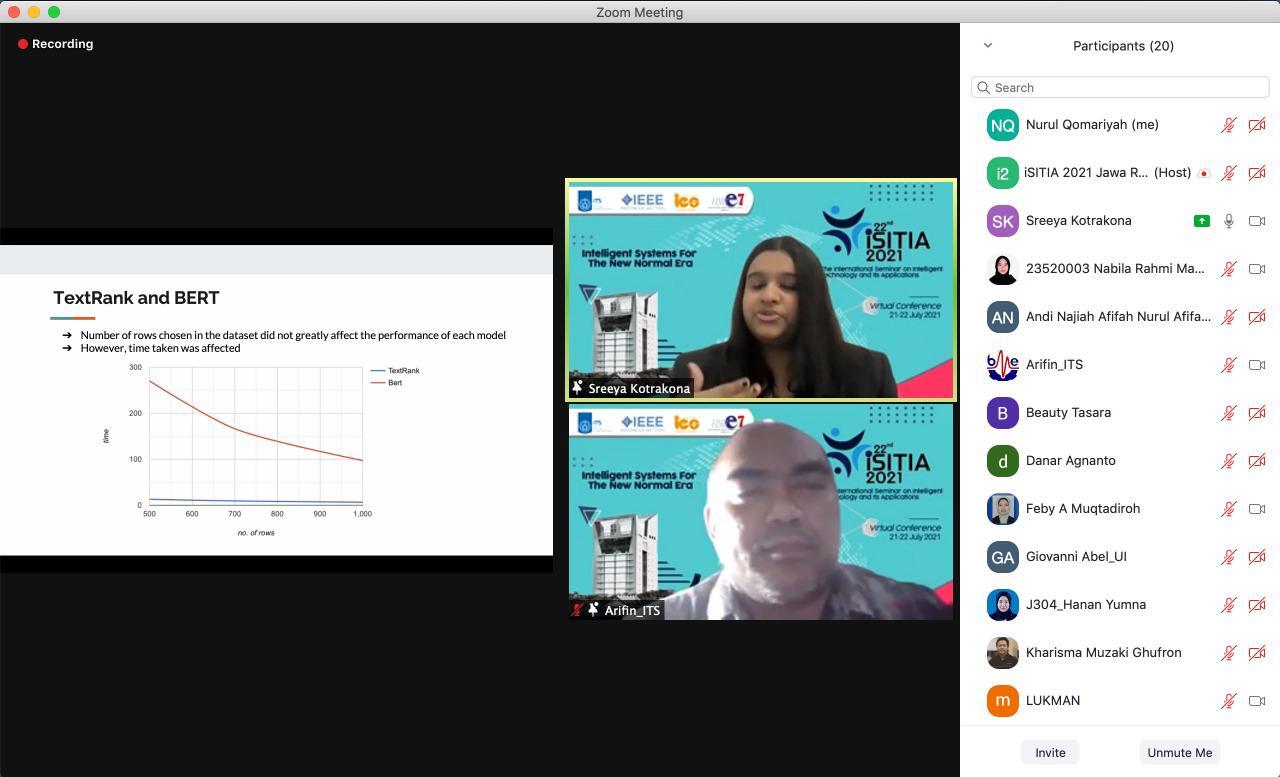Click Beauty Tasara's disabled camera icon

(x=1257, y=413)
